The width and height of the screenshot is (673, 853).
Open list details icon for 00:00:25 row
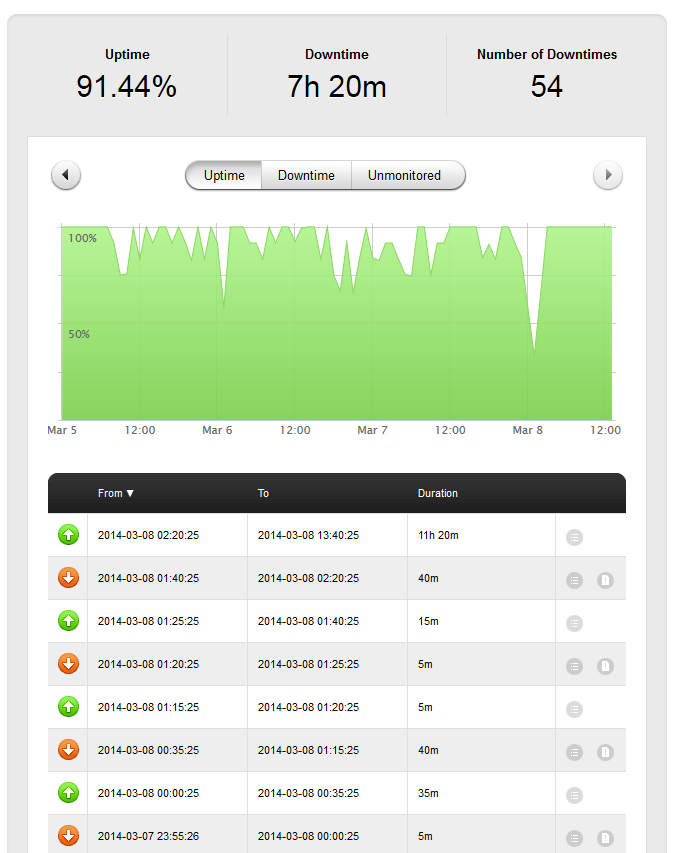pos(574,795)
